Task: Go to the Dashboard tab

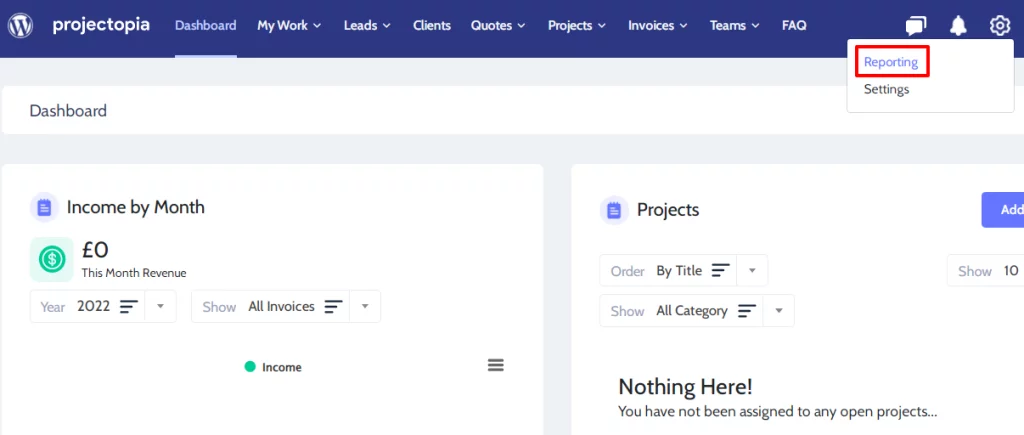Action: (206, 25)
